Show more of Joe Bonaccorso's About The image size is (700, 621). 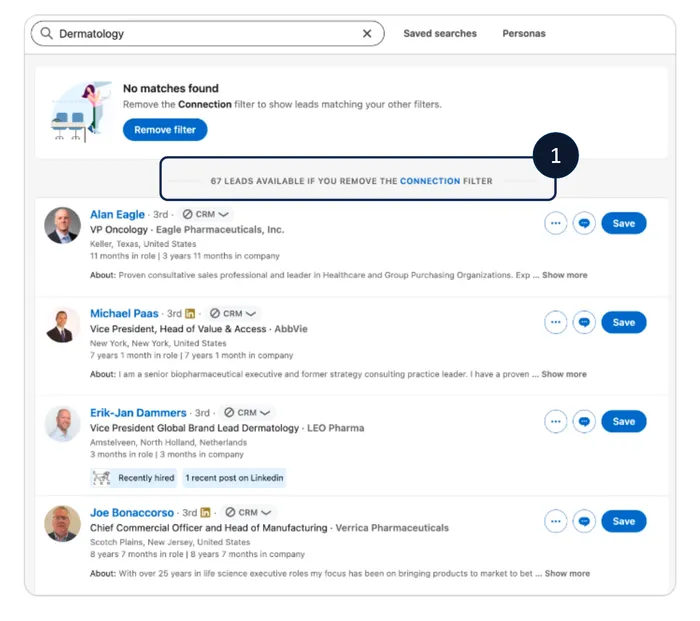pos(567,573)
